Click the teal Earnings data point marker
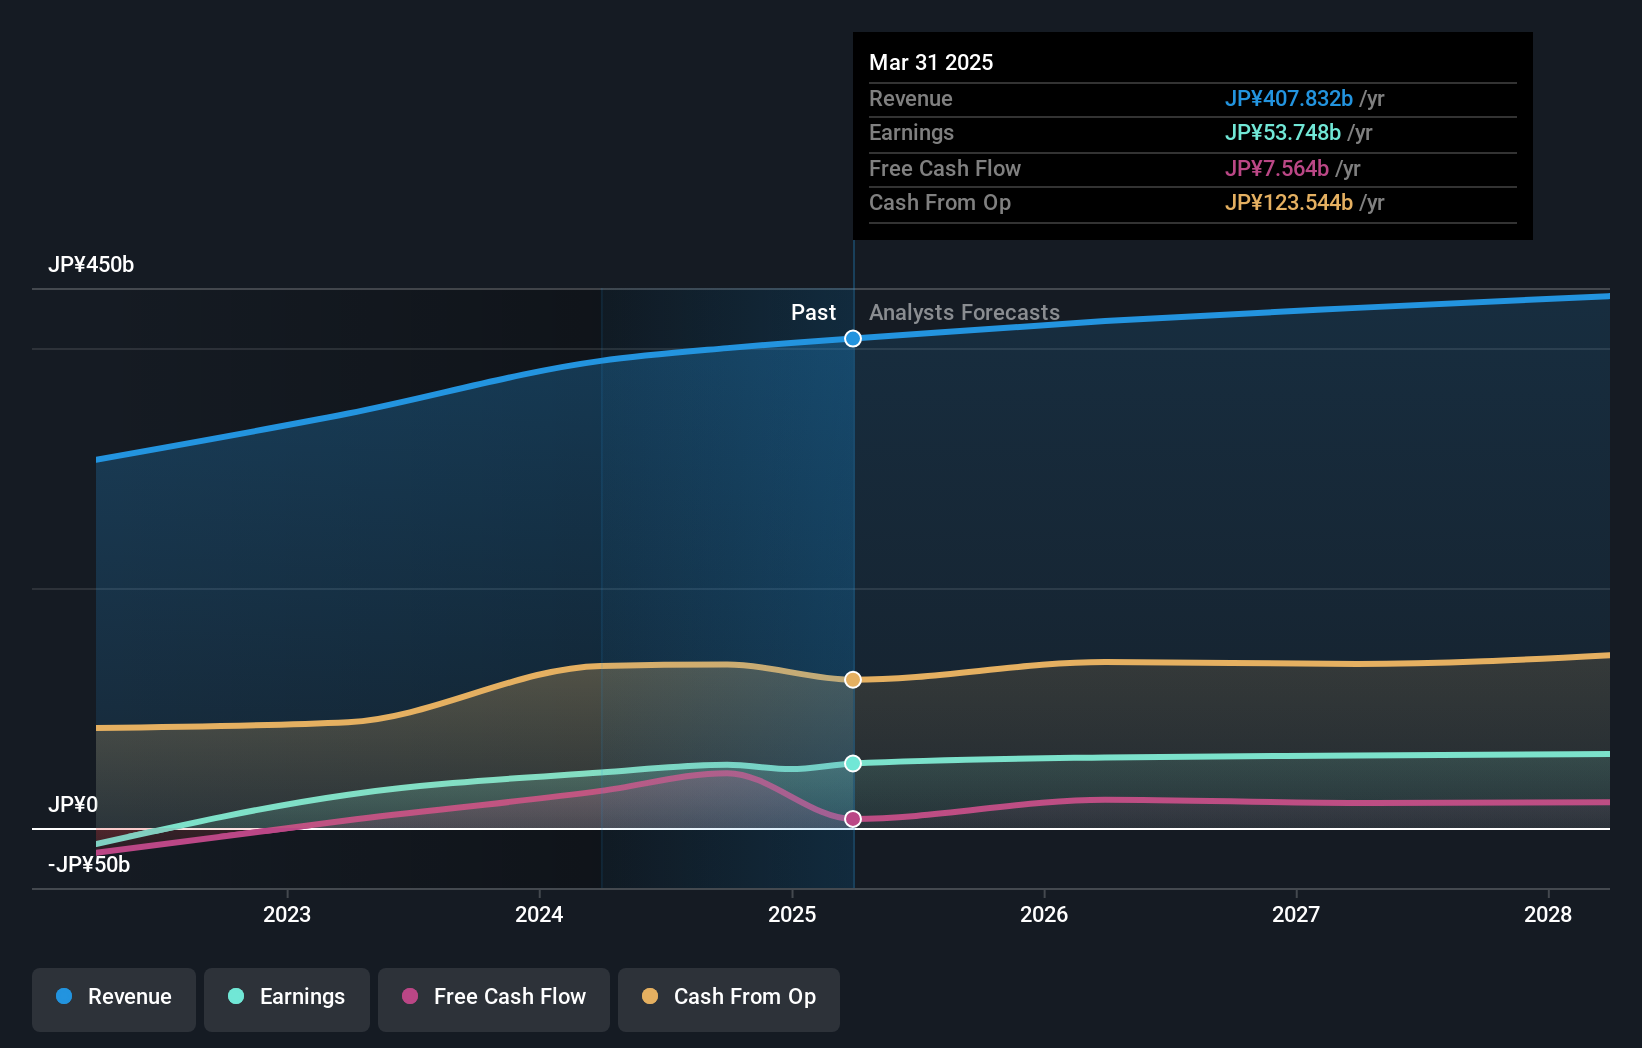Viewport: 1642px width, 1048px height. [x=853, y=763]
